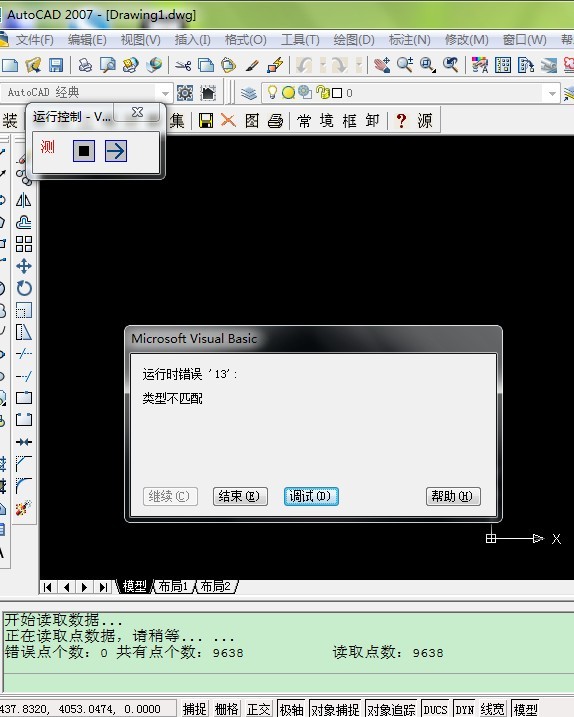Click 帮助(H) in the error dialog

click(x=453, y=496)
